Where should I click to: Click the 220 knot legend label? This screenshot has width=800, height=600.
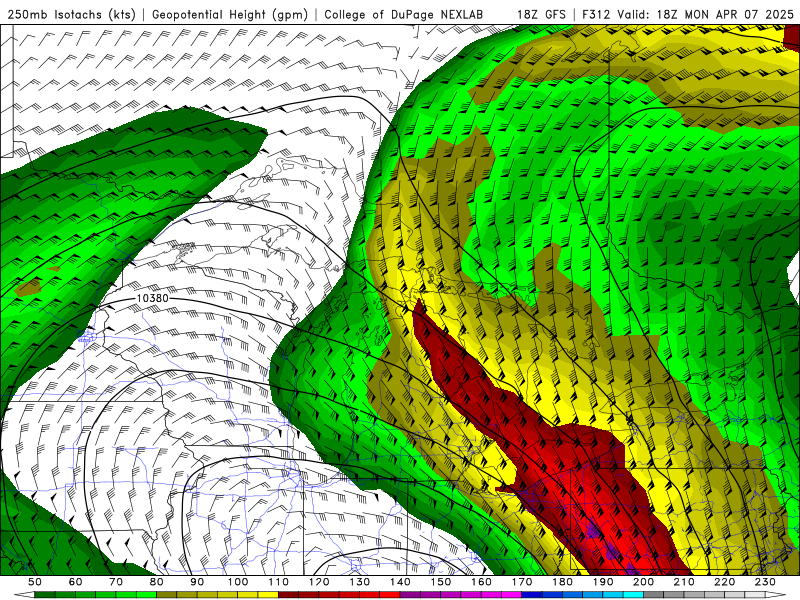click(724, 582)
